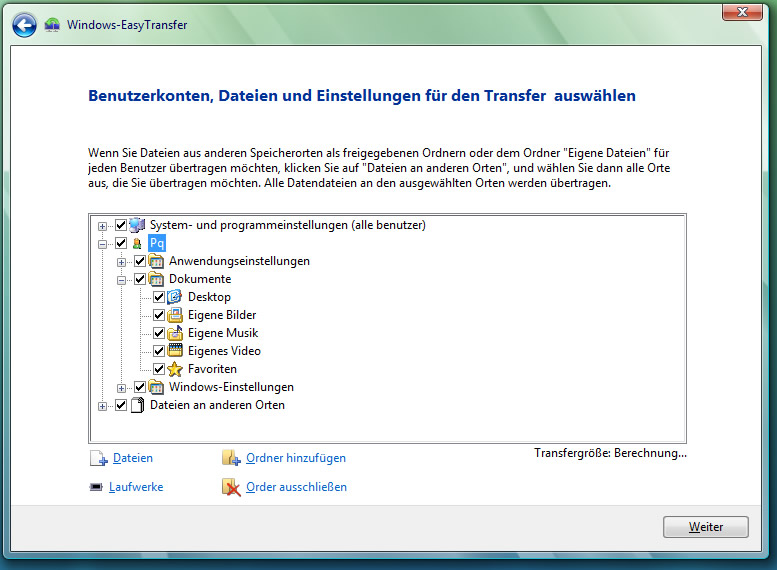
Task: Click the user icon next to Pq
Action: 137,243
